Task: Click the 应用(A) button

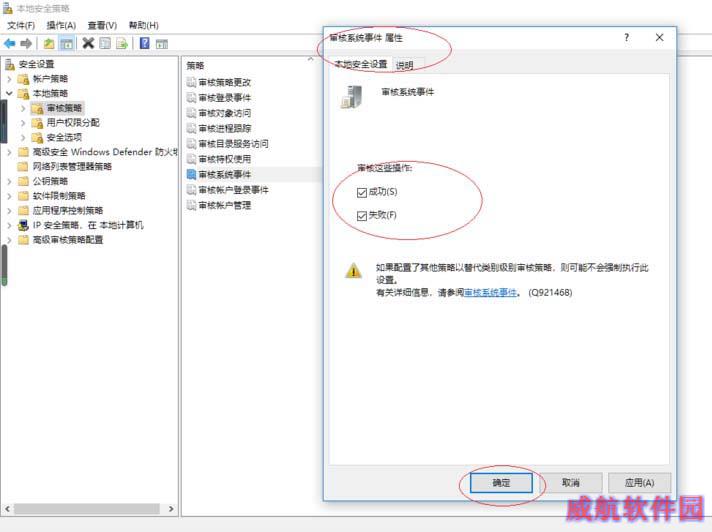Action: [x=639, y=483]
